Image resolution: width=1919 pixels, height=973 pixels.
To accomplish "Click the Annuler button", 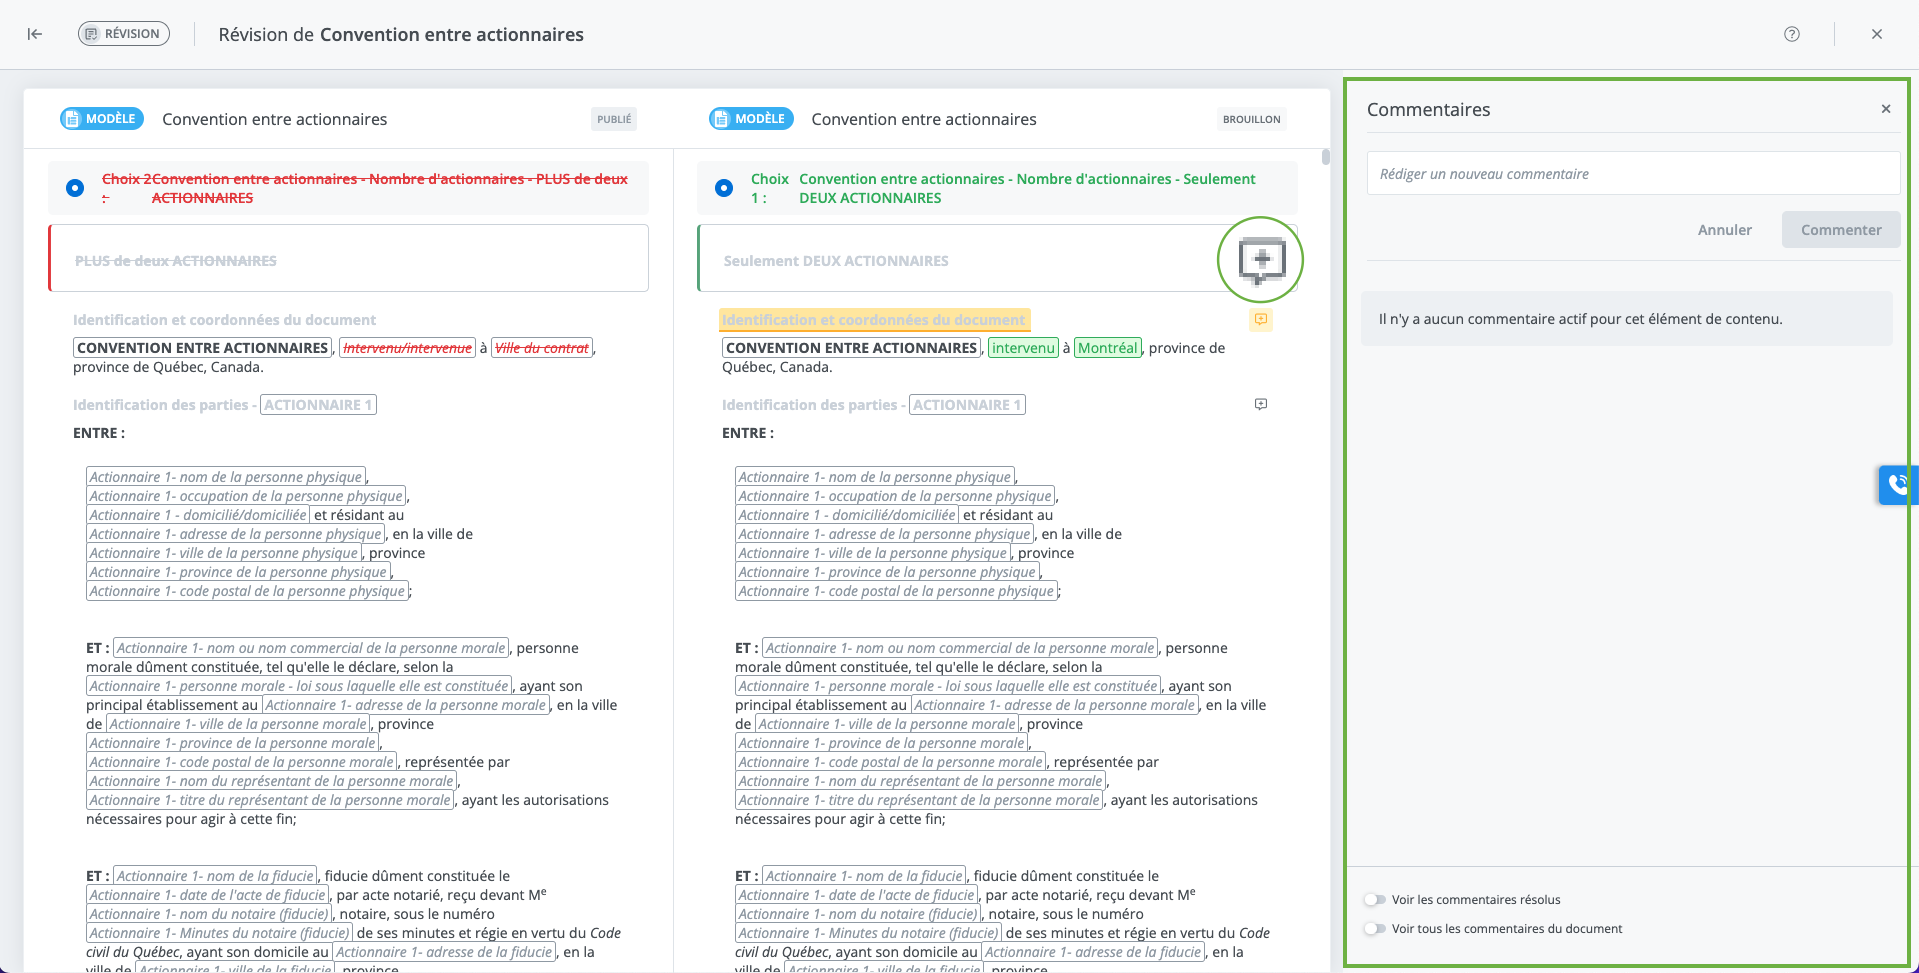I will tap(1724, 230).
